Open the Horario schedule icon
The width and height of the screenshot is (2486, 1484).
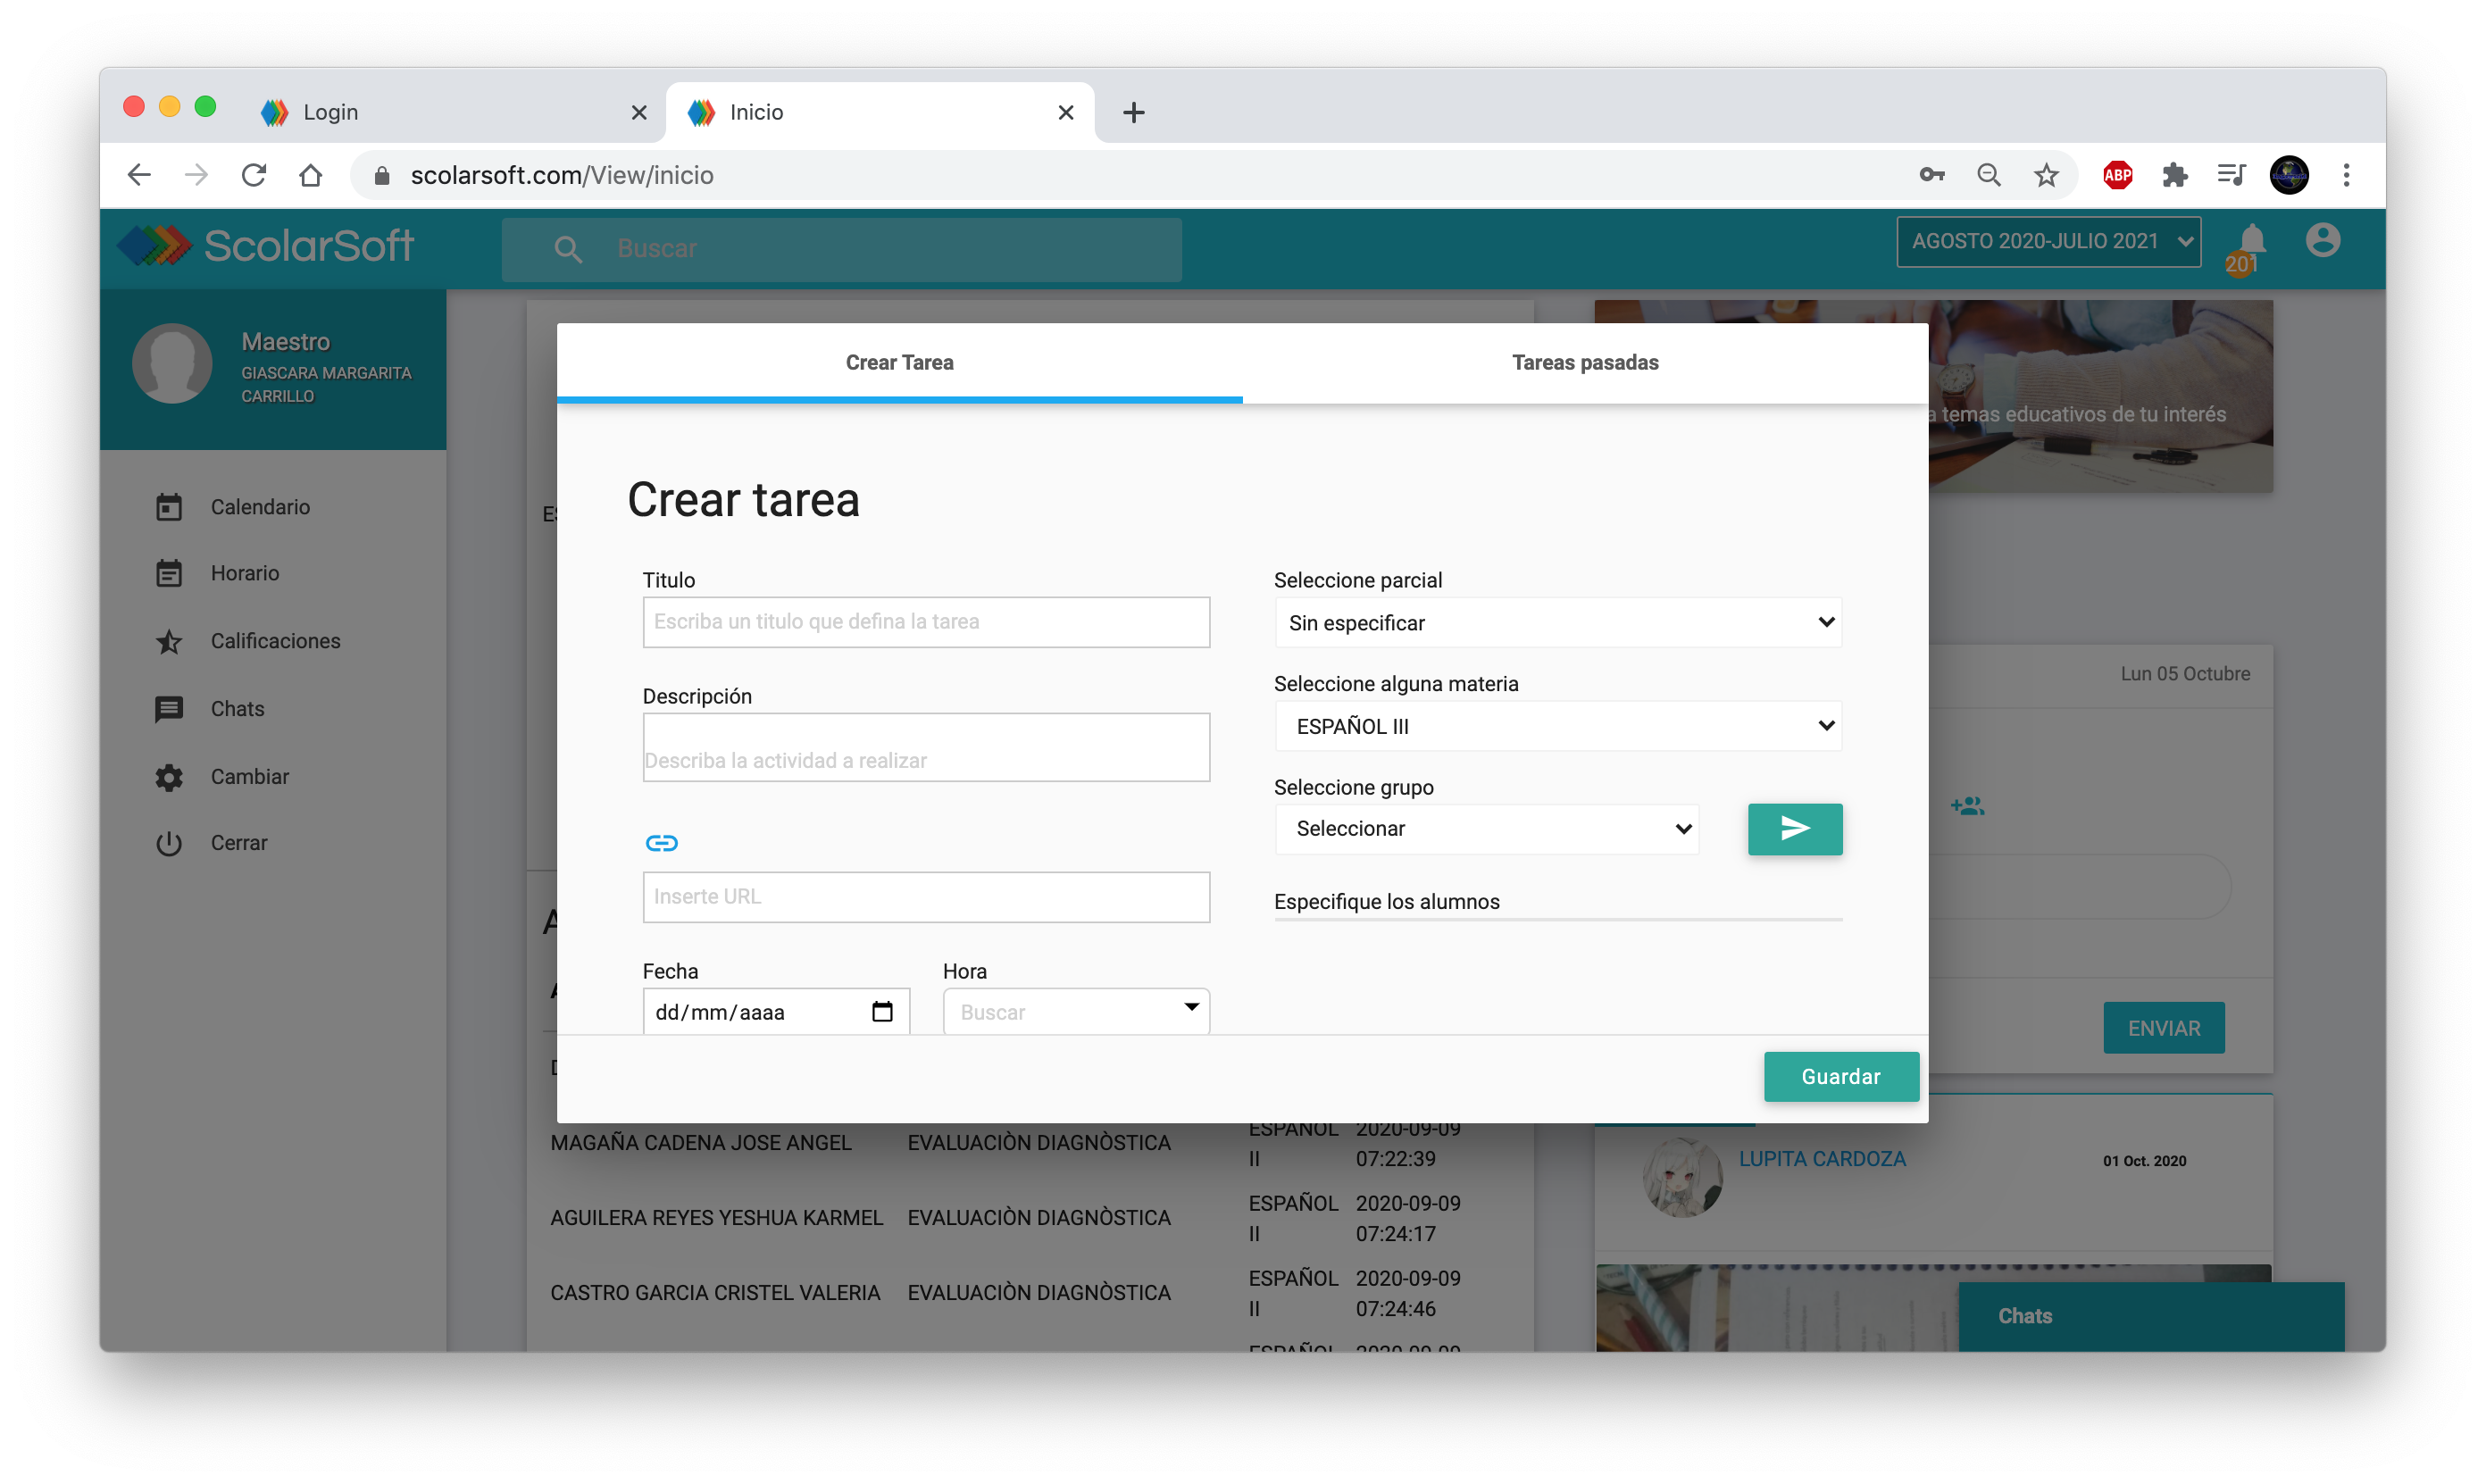(x=169, y=573)
